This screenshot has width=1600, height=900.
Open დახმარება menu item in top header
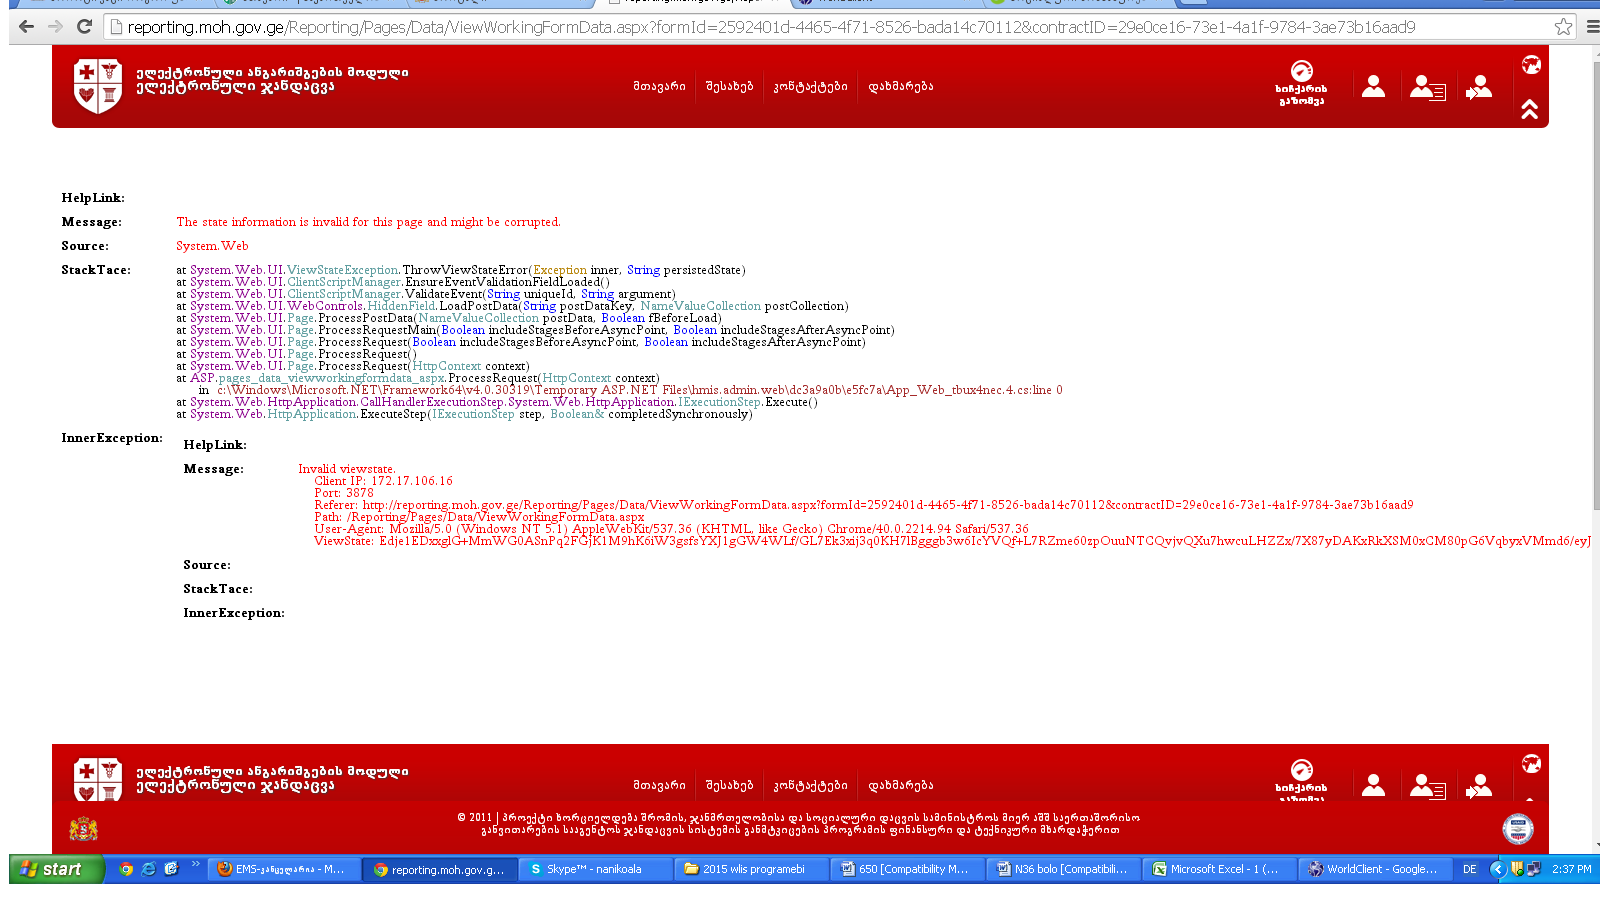900,86
